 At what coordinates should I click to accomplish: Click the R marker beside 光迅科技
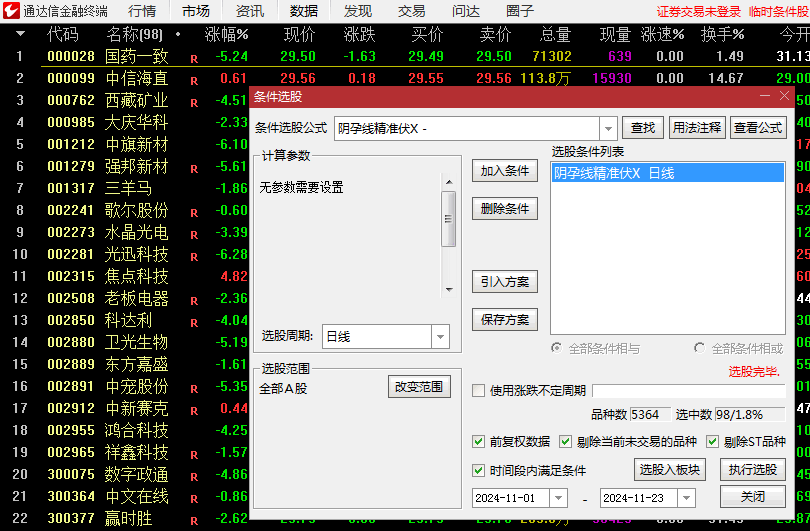coord(194,257)
